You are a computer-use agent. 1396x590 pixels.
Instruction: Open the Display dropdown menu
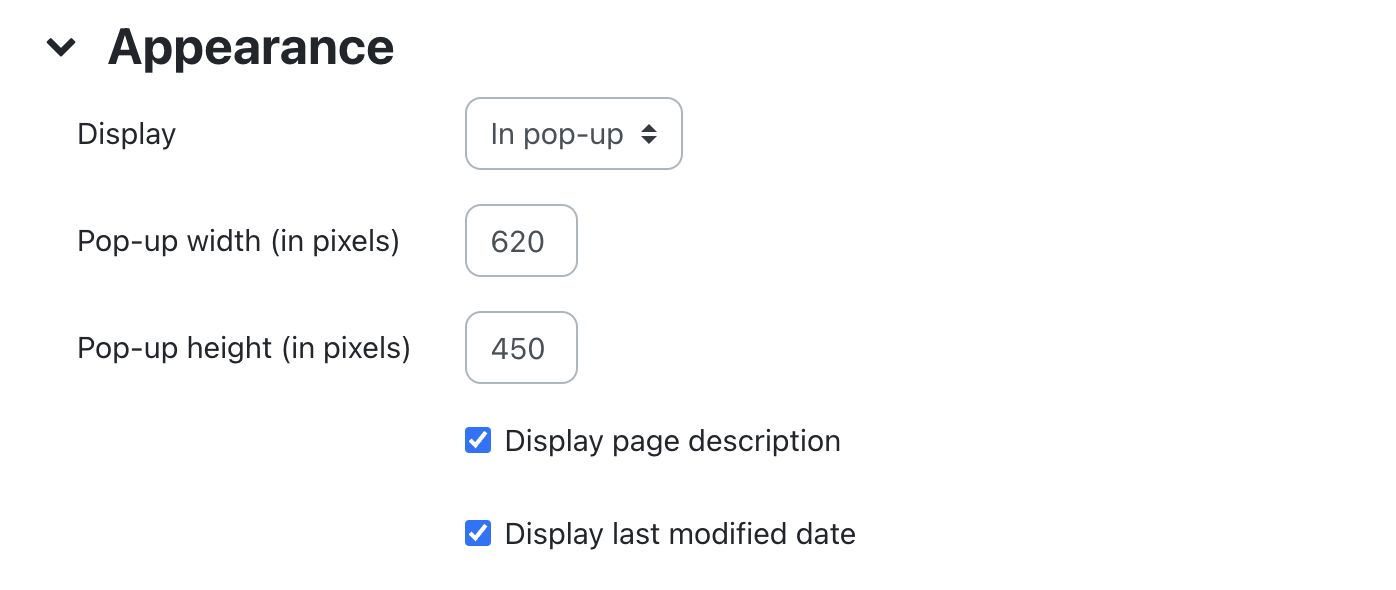(573, 134)
